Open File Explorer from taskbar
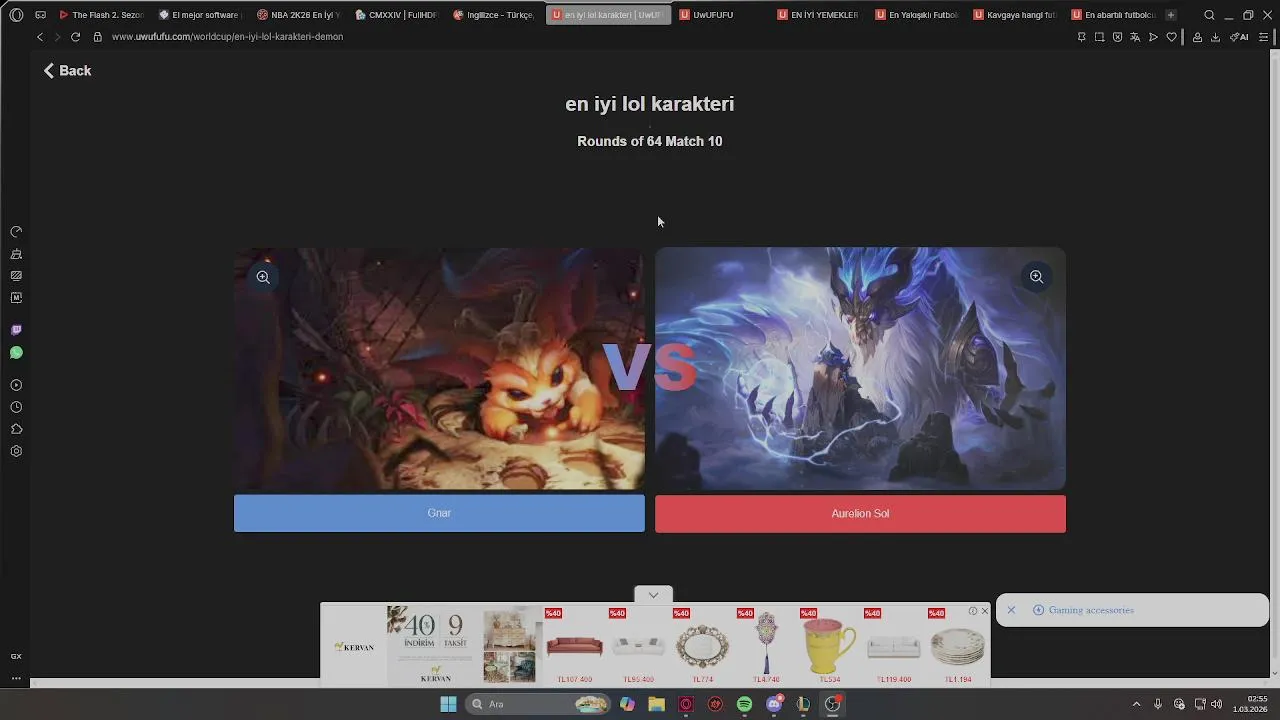The image size is (1280, 720). tap(656, 704)
